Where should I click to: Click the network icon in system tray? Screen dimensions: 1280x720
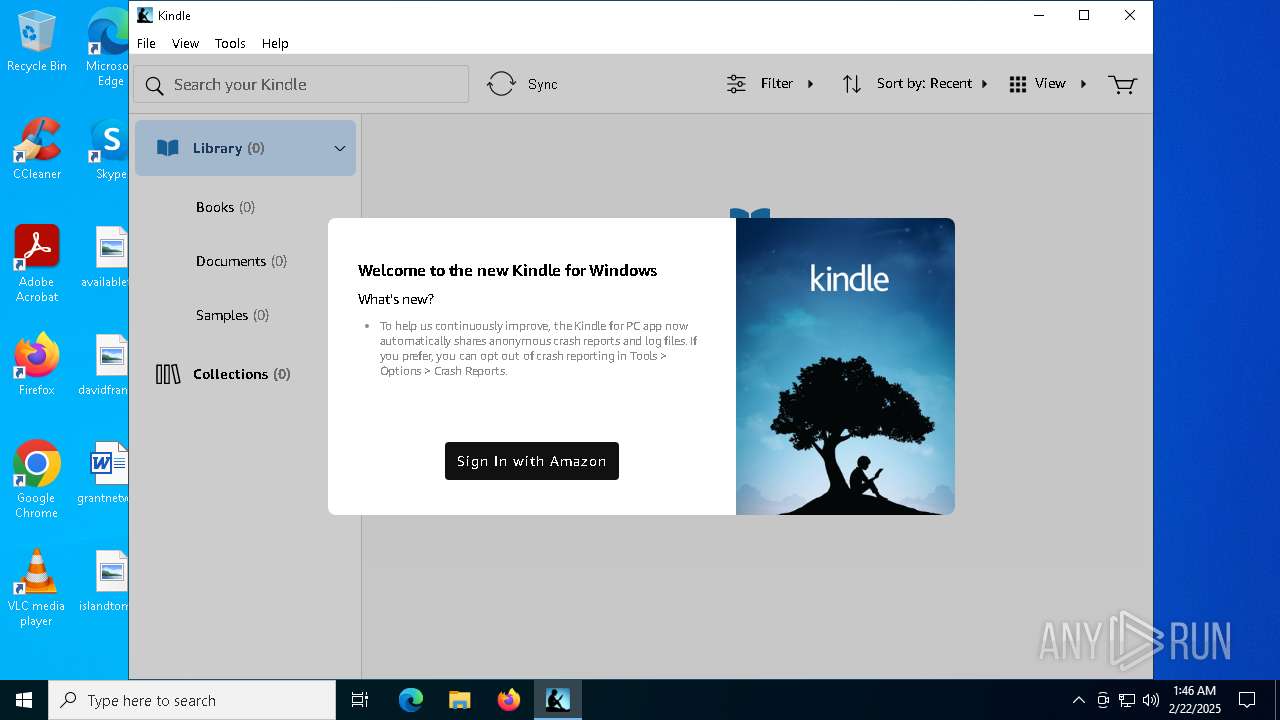pos(1127,700)
